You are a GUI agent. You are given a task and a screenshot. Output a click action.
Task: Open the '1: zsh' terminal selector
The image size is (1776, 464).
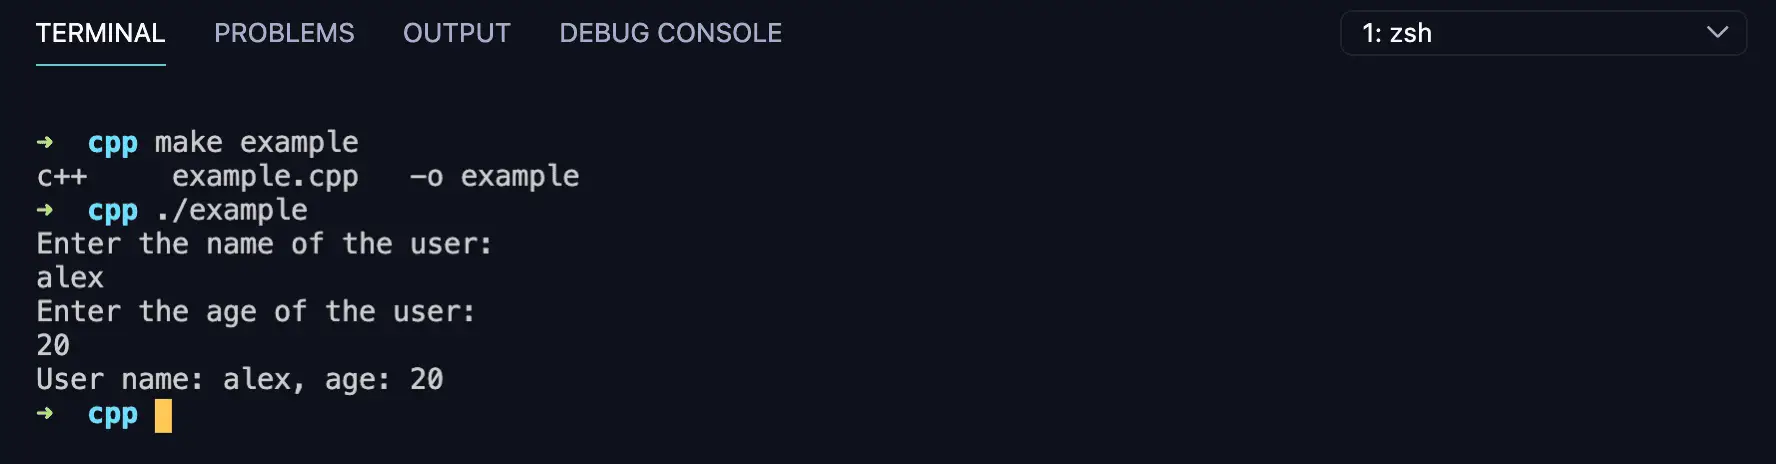1543,33
